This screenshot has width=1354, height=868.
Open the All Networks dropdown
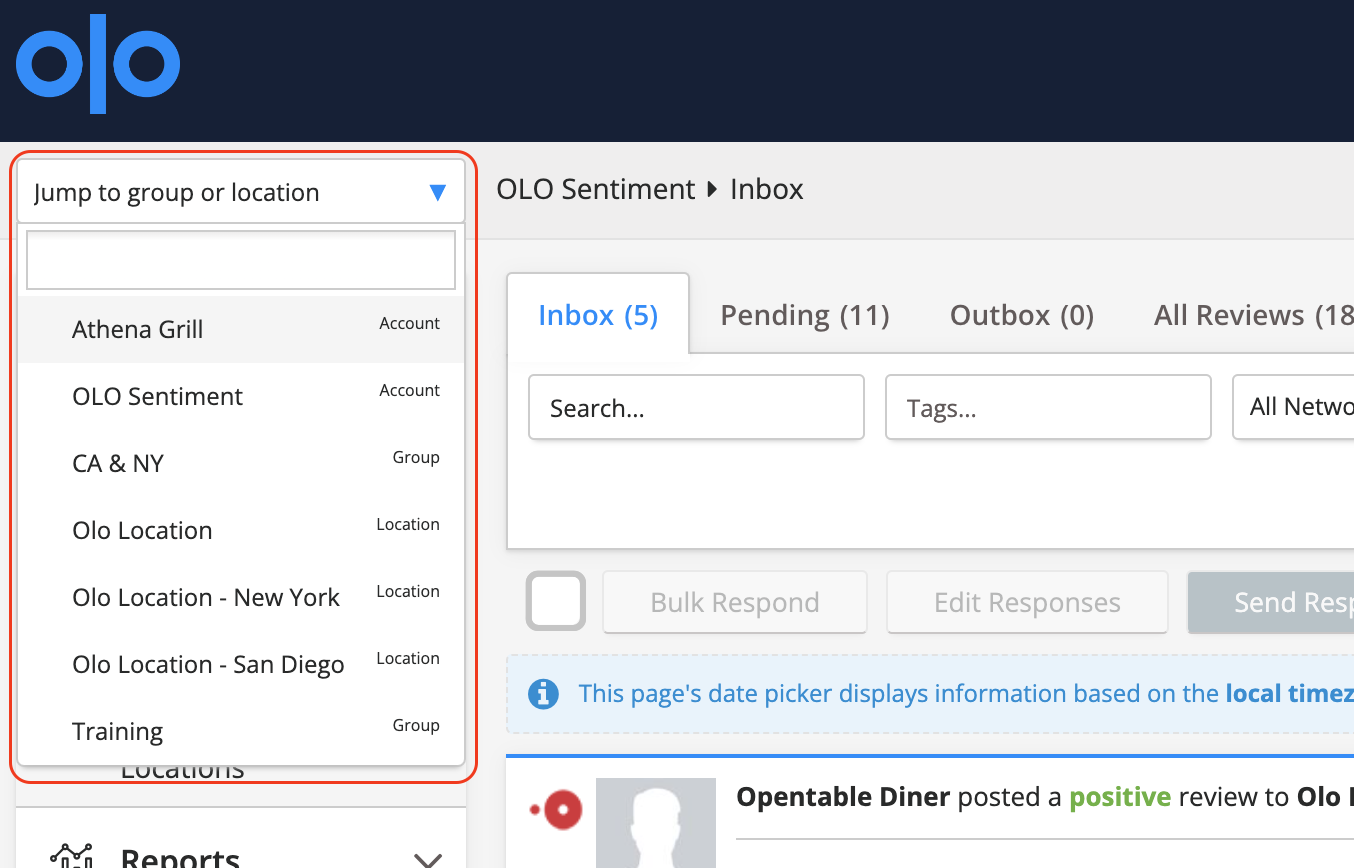(1294, 407)
